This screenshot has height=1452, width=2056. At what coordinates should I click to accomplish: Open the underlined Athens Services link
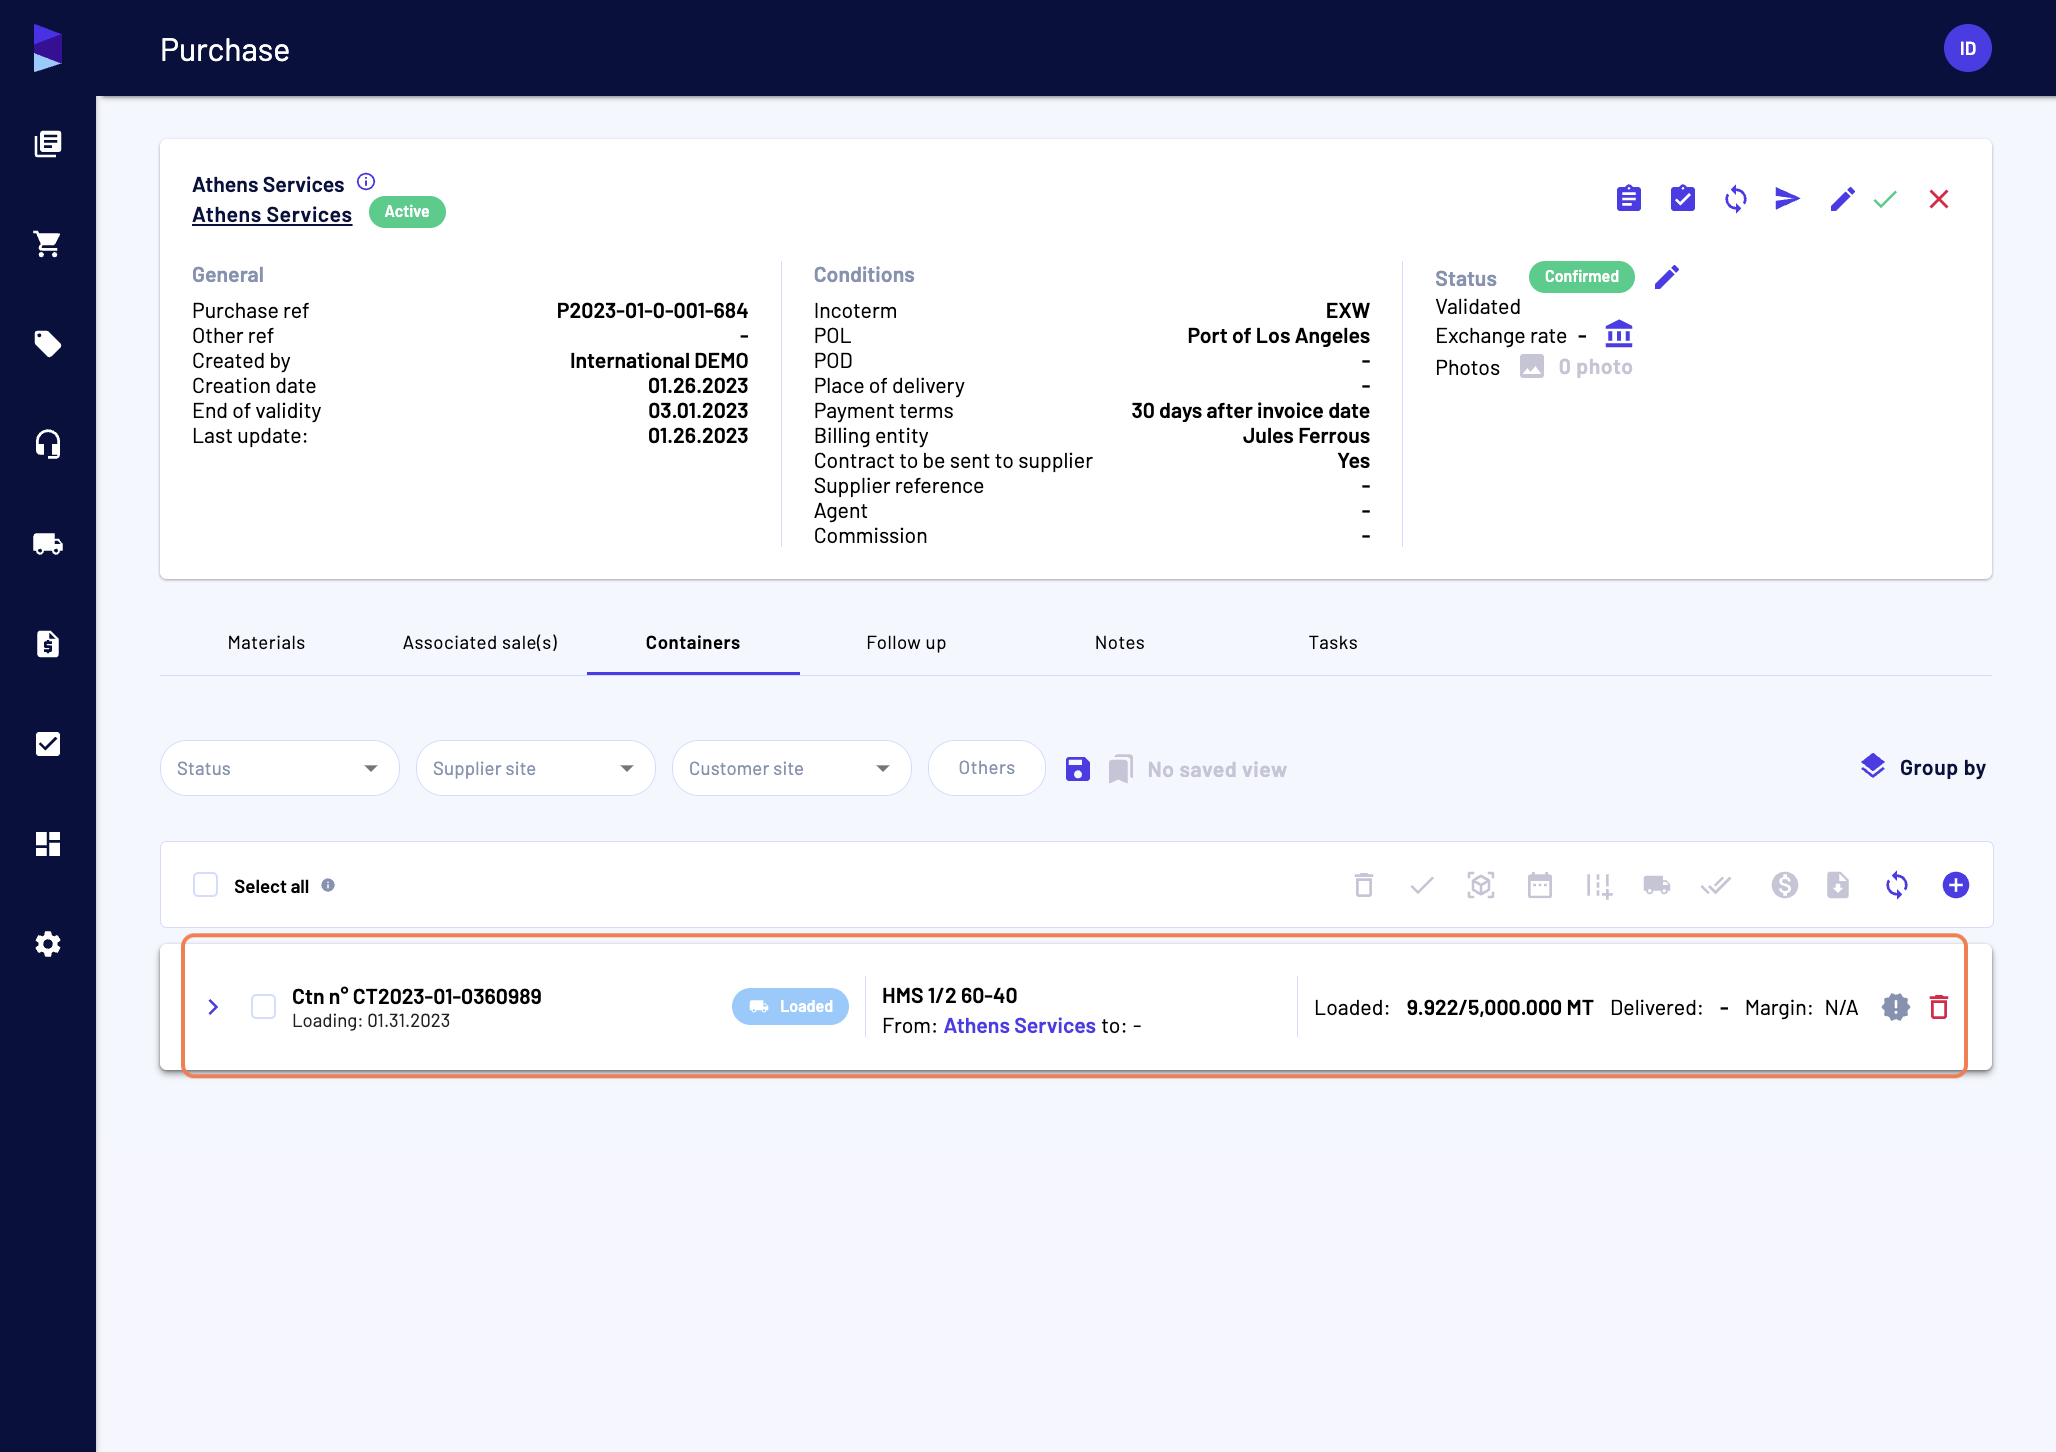[x=272, y=215]
